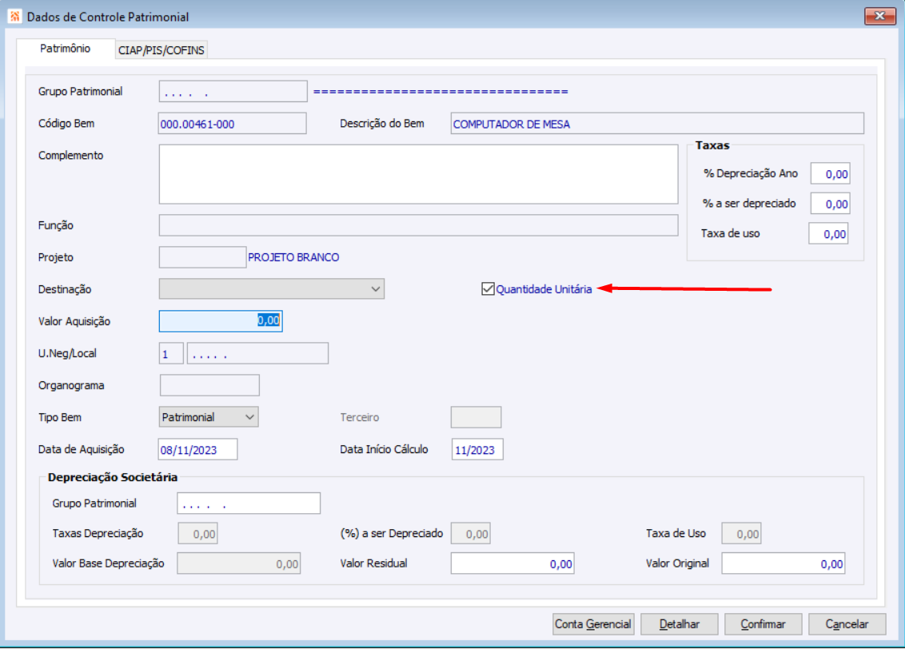Open the CIAP/PIS/COFINS tab
This screenshot has width=905, height=649.
coord(161,50)
